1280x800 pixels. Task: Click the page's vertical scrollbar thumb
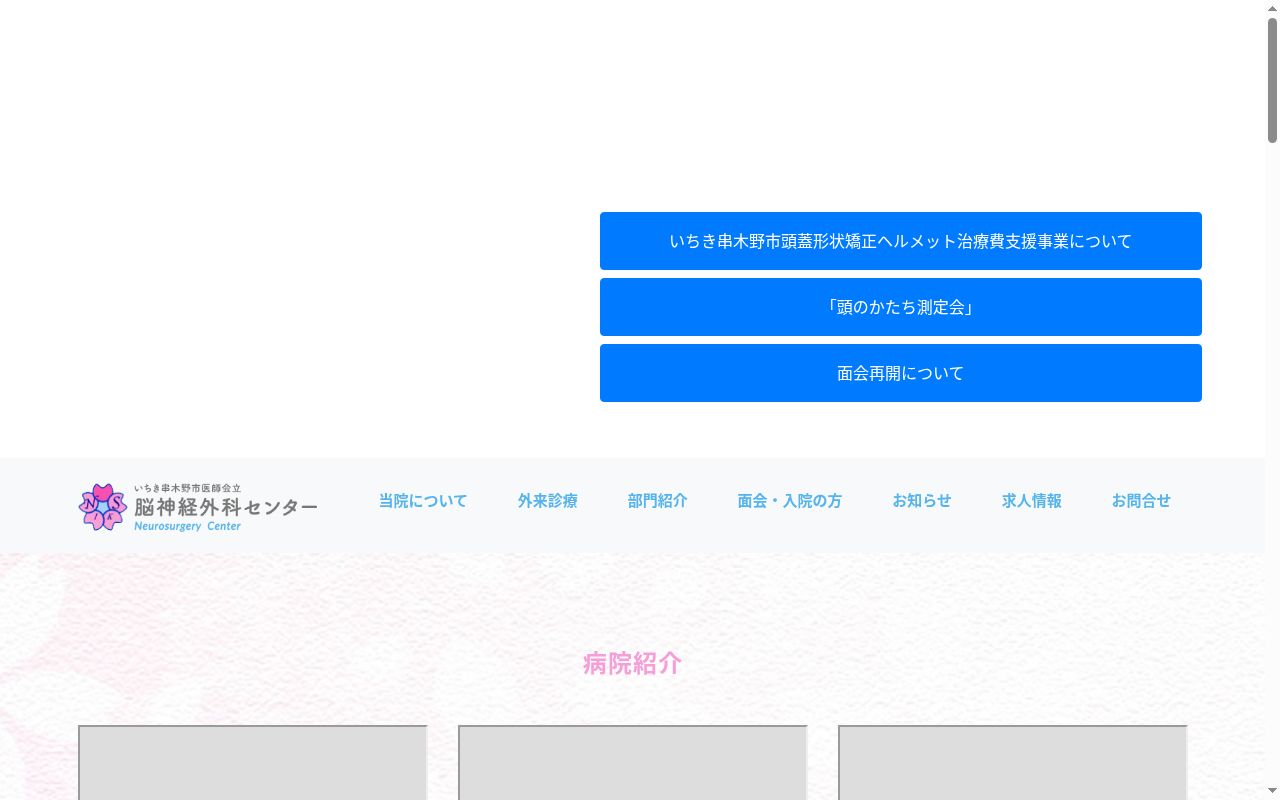coord(1272,80)
